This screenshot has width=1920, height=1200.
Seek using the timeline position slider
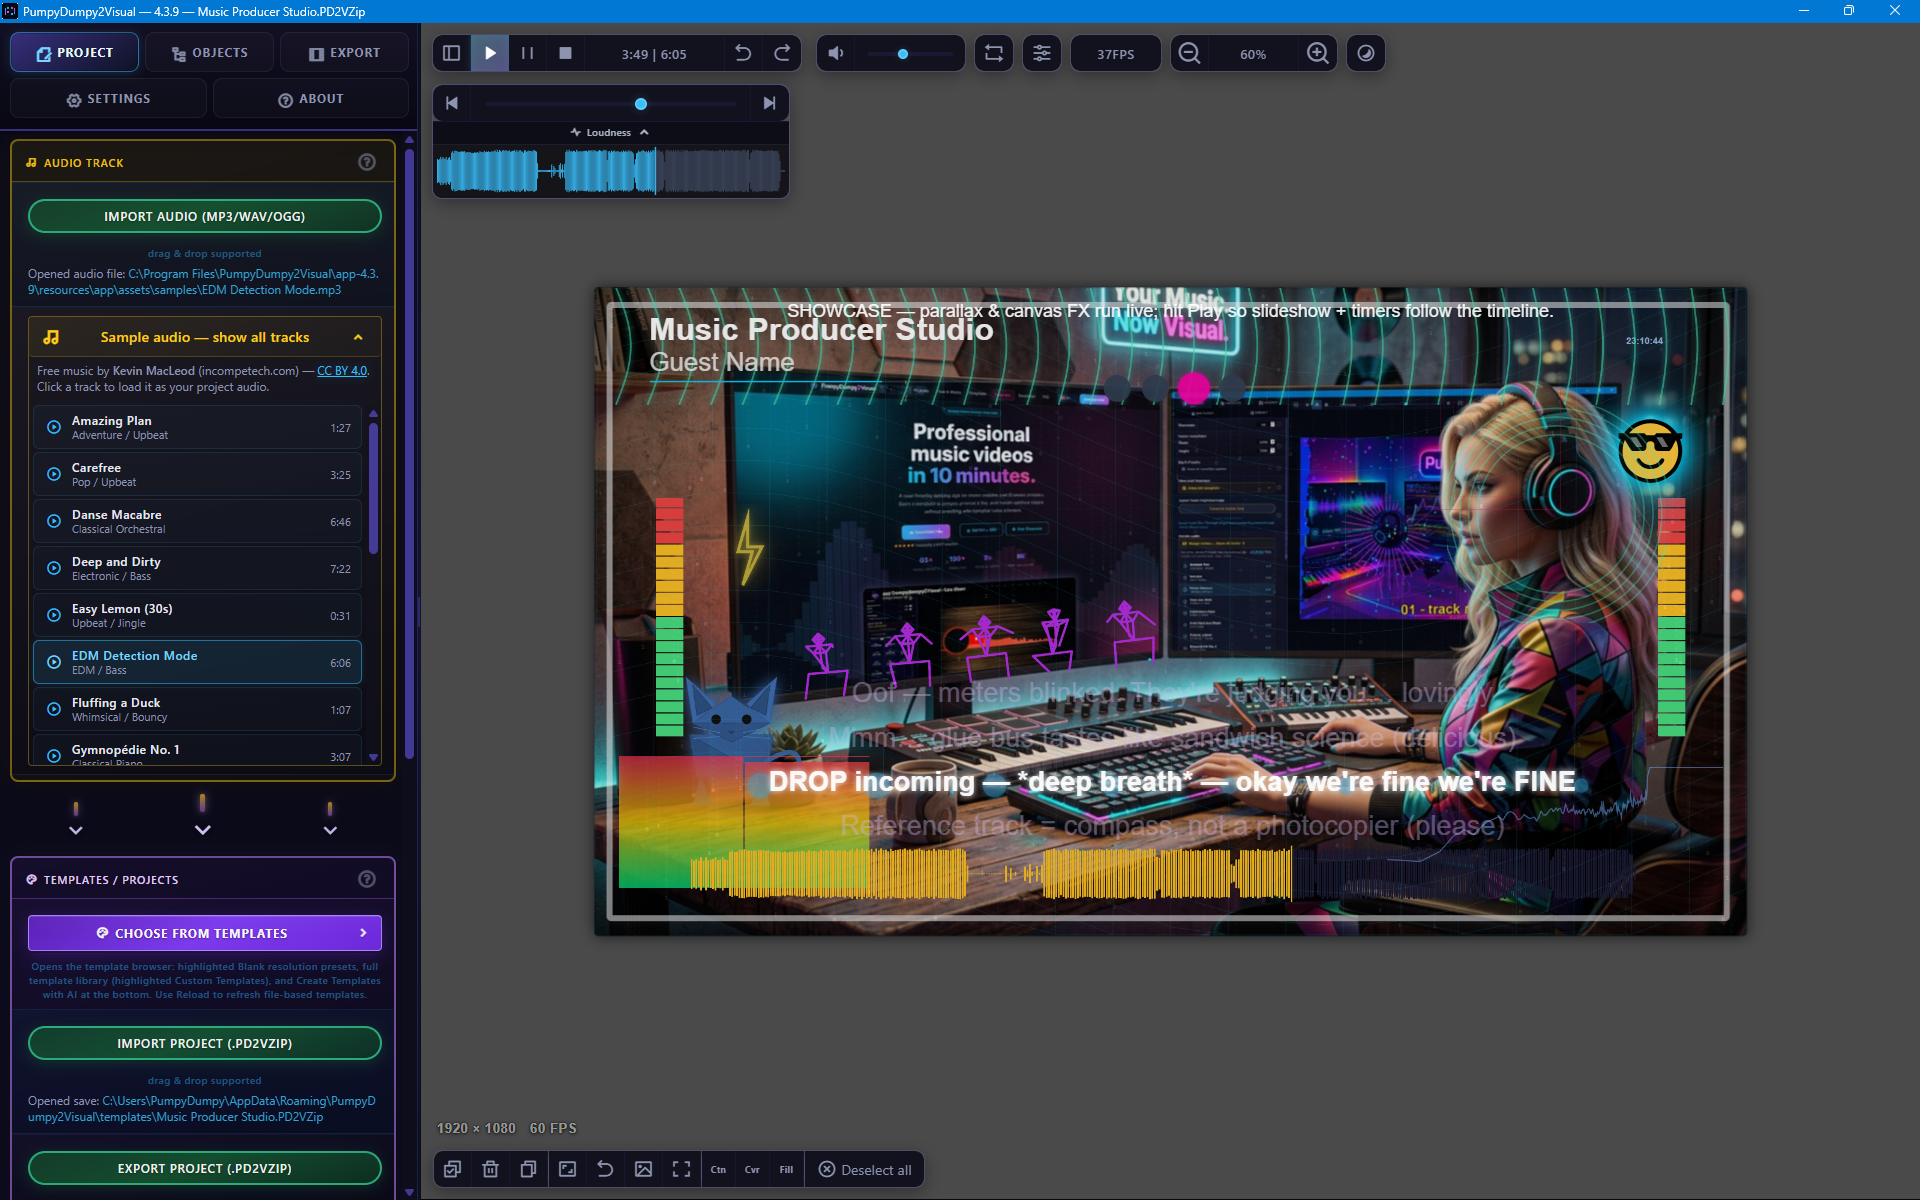coord(611,104)
